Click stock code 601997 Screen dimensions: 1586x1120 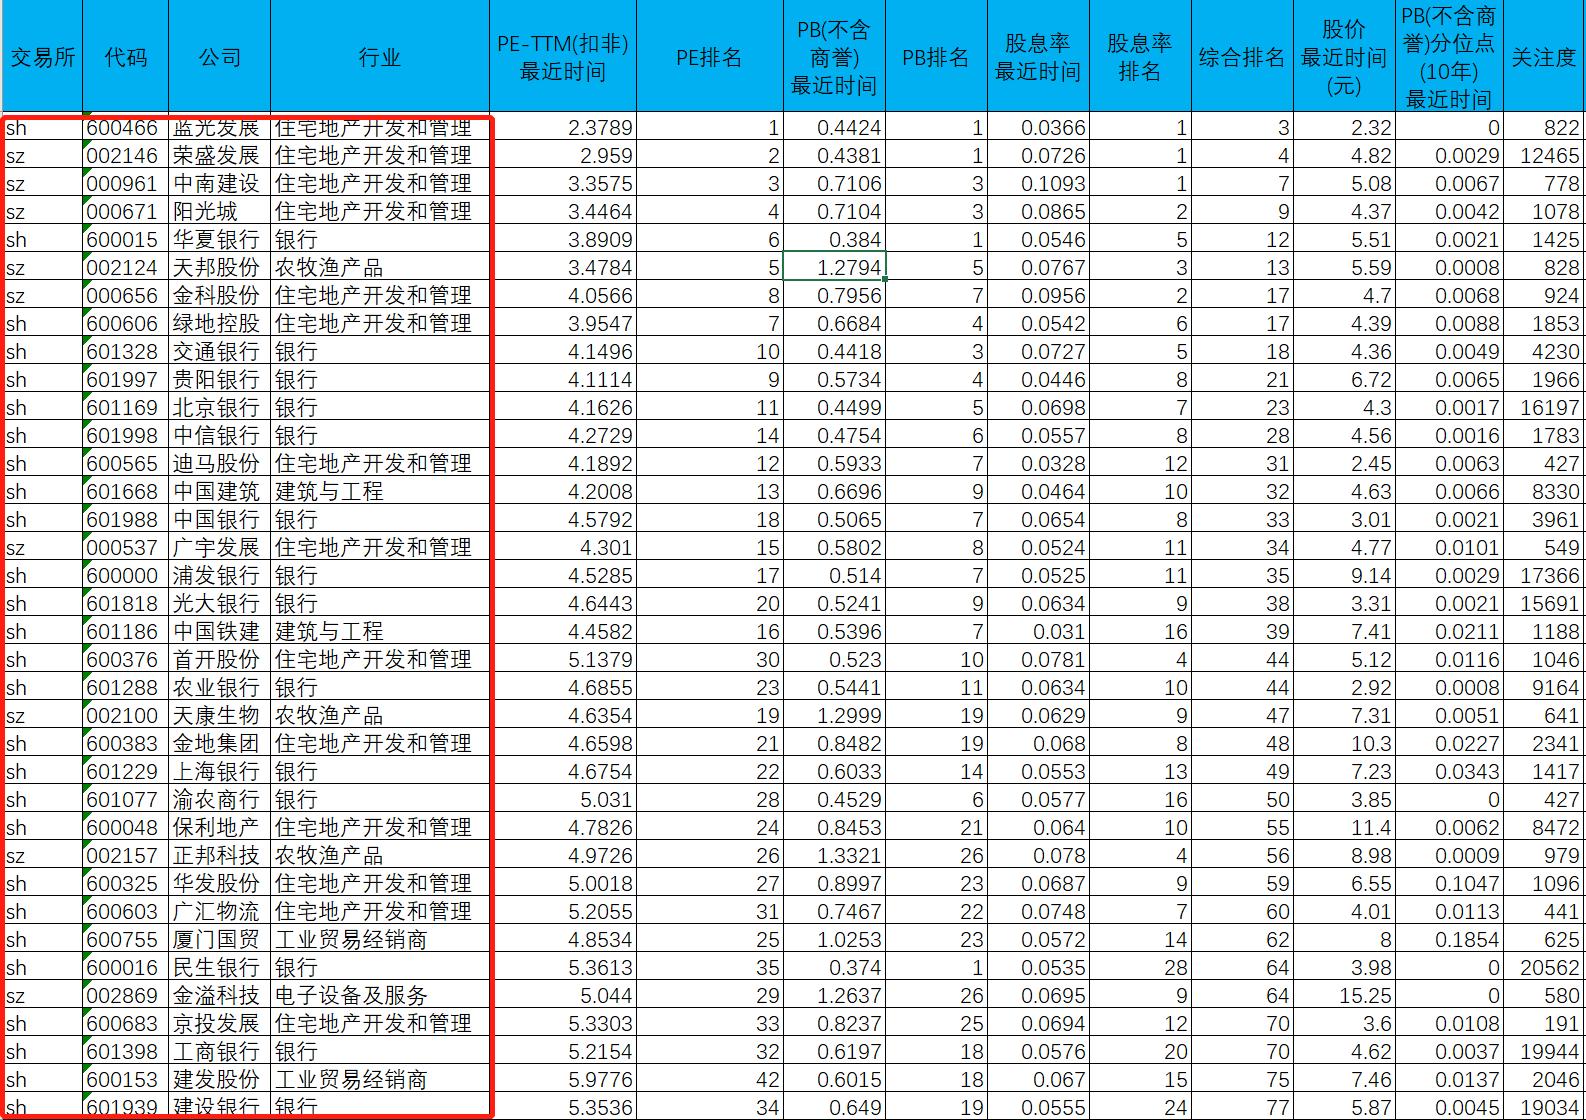click(126, 379)
